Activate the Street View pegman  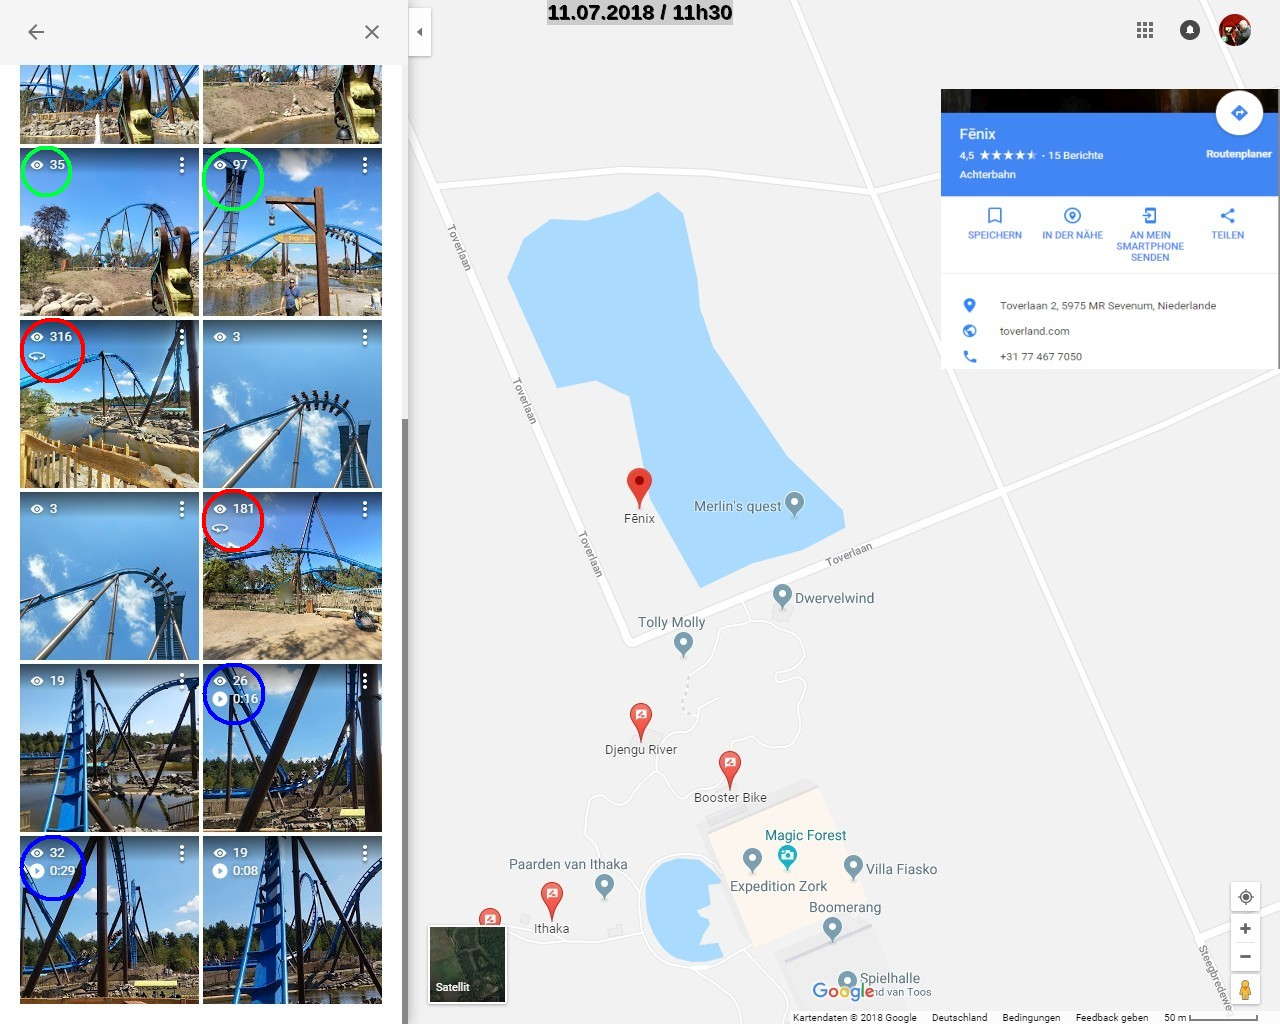[1246, 990]
